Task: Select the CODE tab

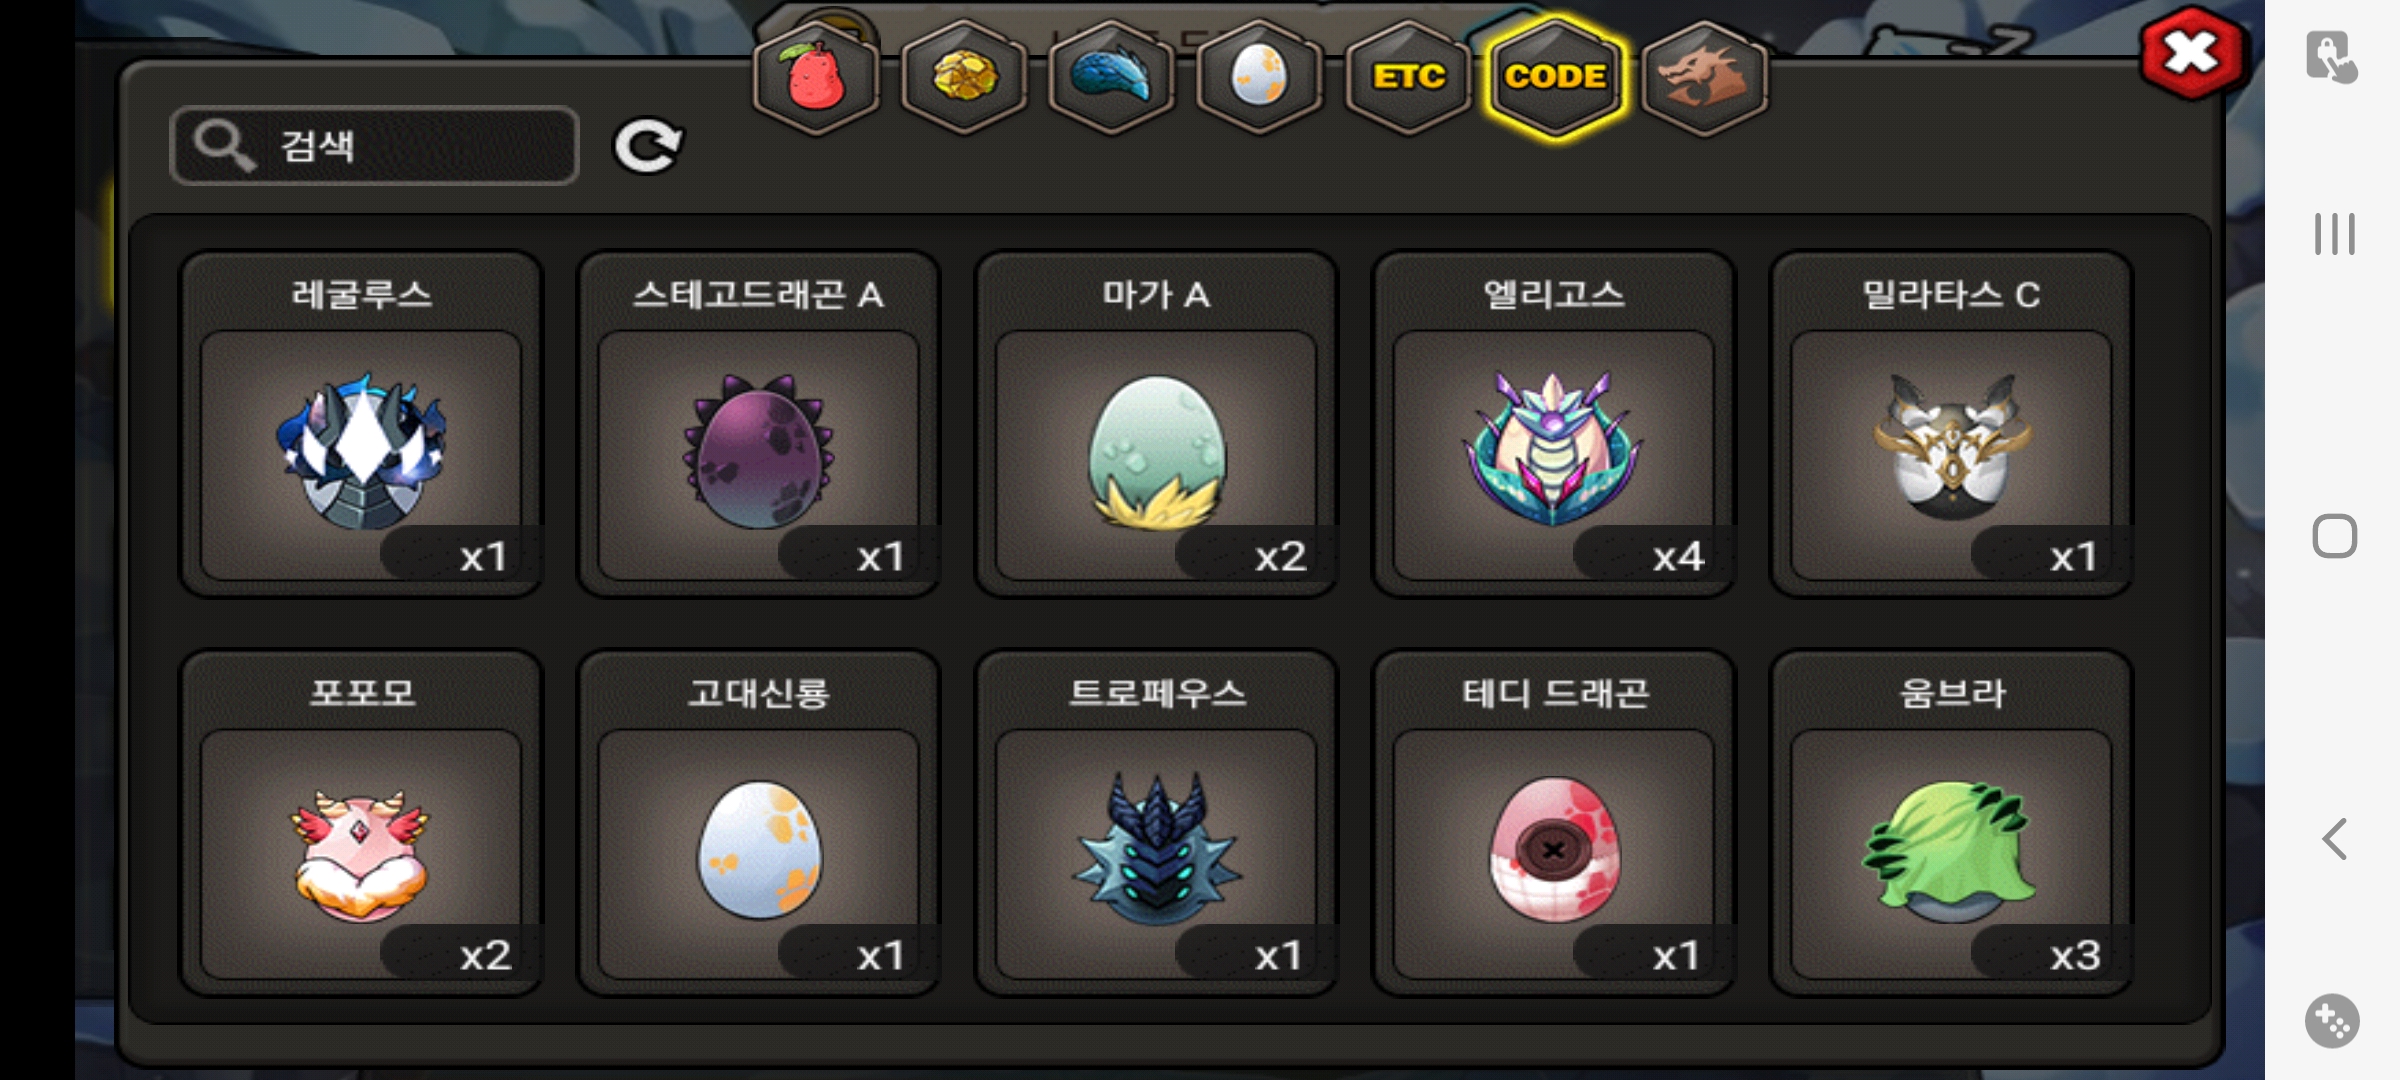Action: click(x=1556, y=77)
